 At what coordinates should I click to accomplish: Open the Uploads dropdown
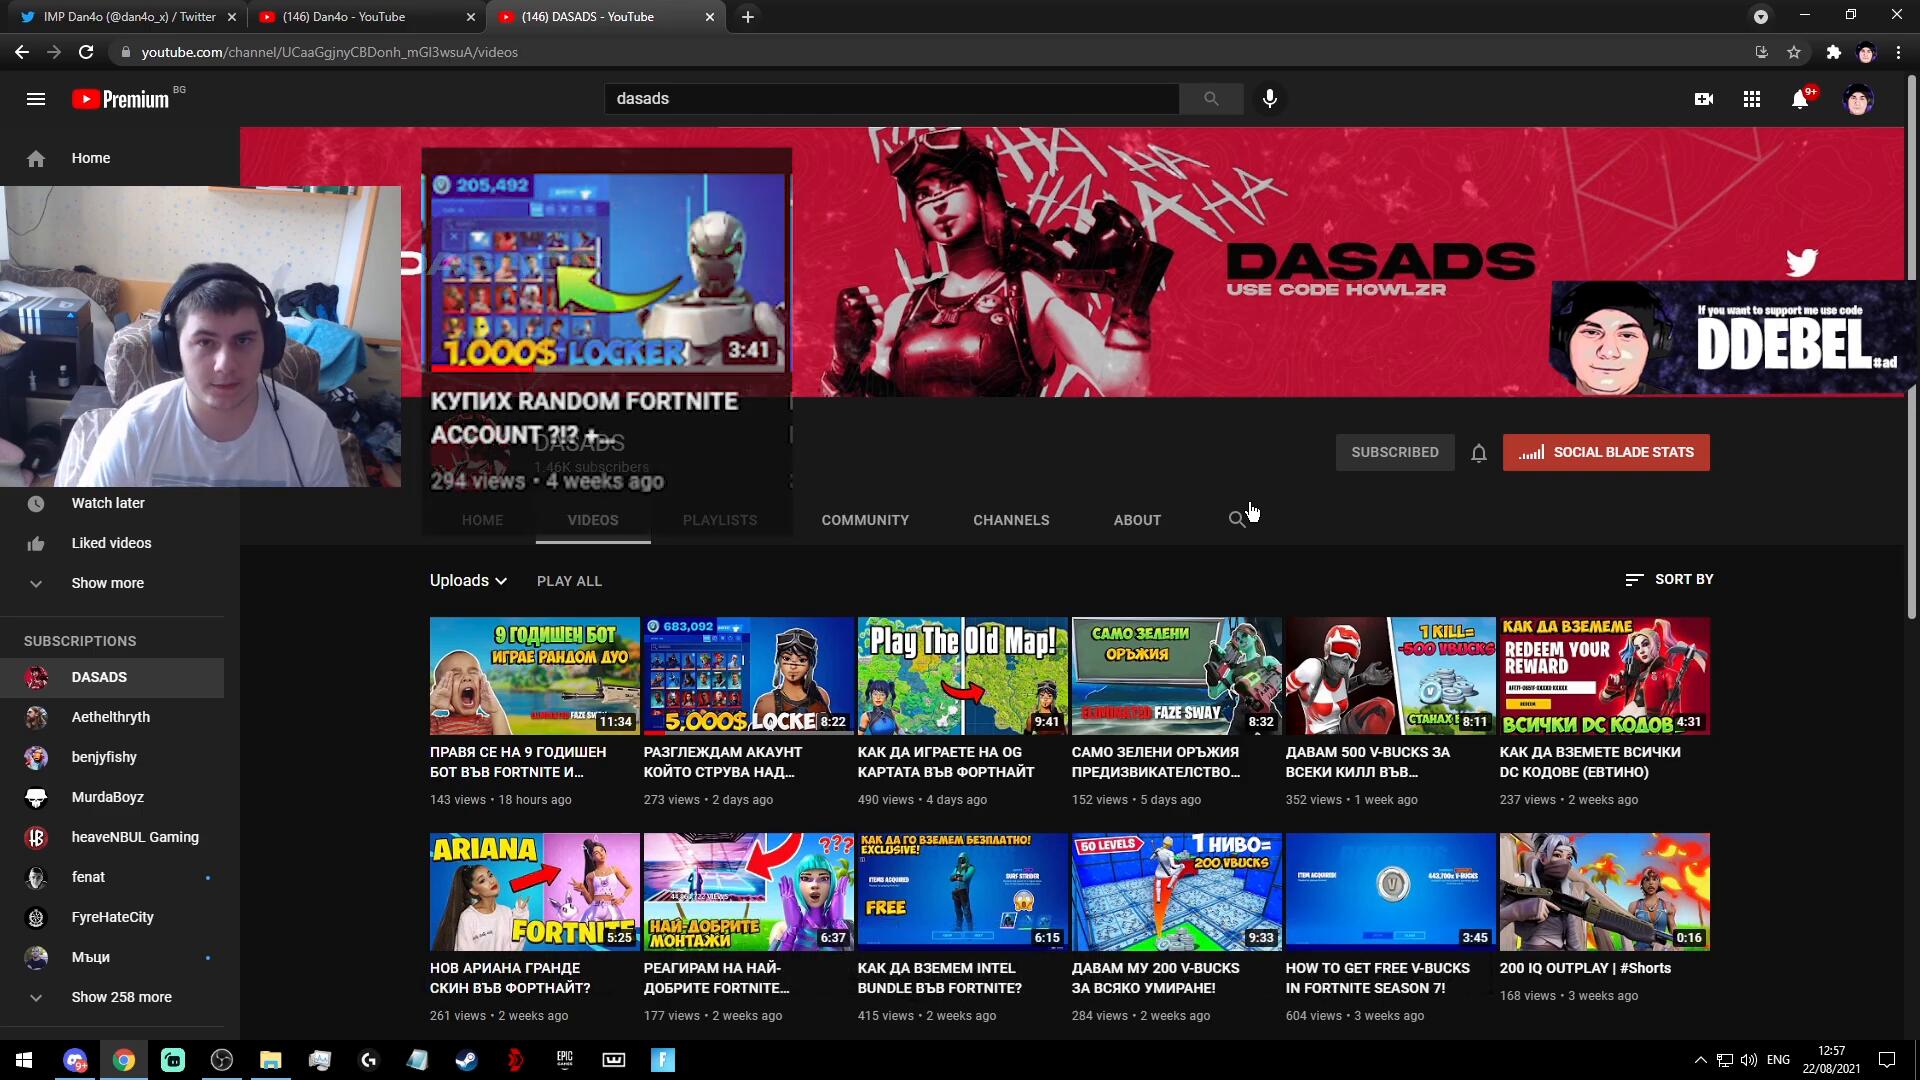[x=468, y=581]
